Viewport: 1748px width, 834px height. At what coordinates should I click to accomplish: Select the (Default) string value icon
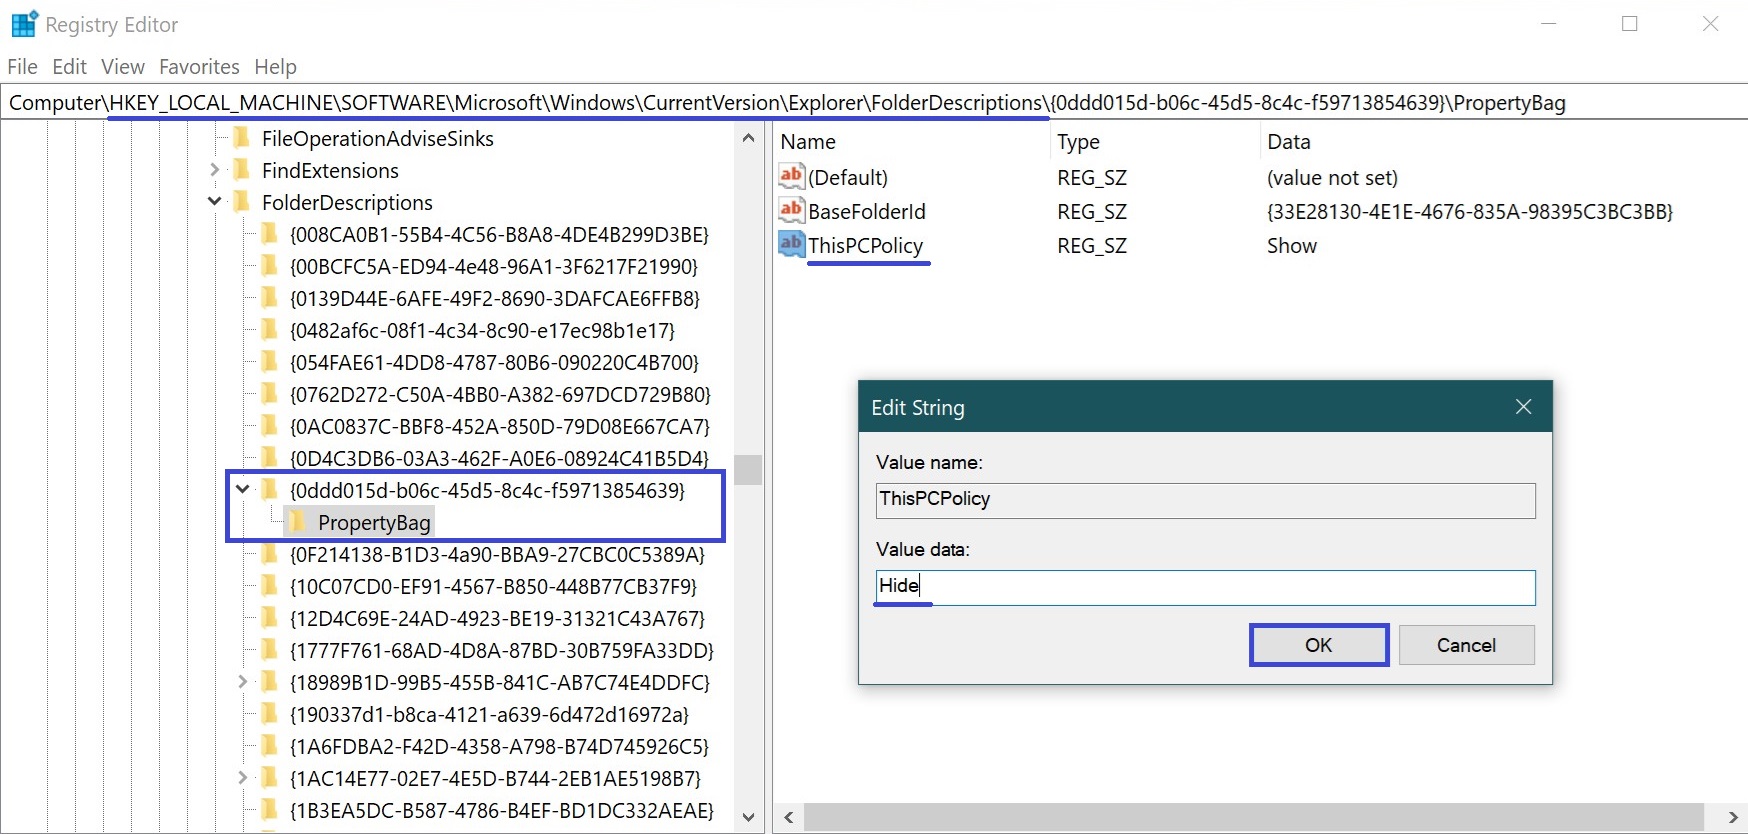791,177
